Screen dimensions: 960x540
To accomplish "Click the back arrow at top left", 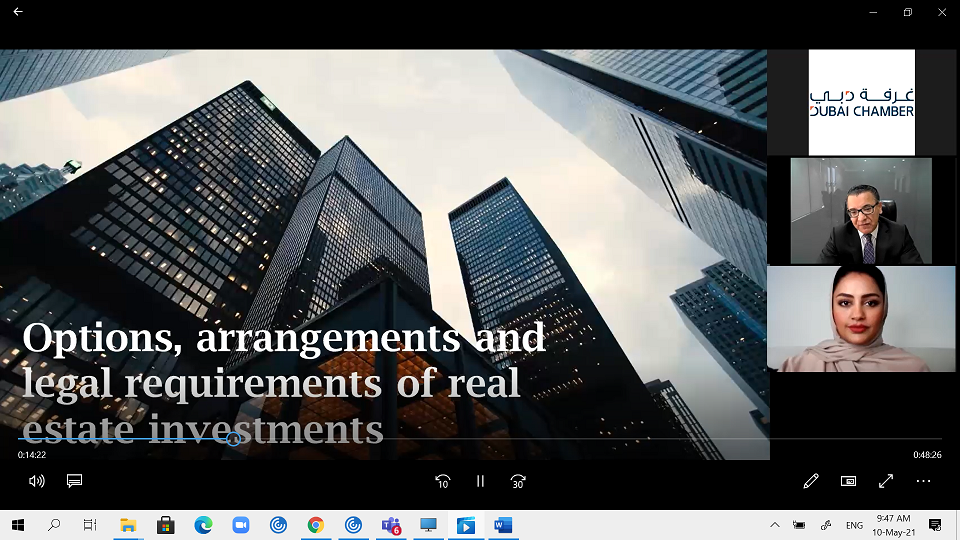I will (x=18, y=12).
